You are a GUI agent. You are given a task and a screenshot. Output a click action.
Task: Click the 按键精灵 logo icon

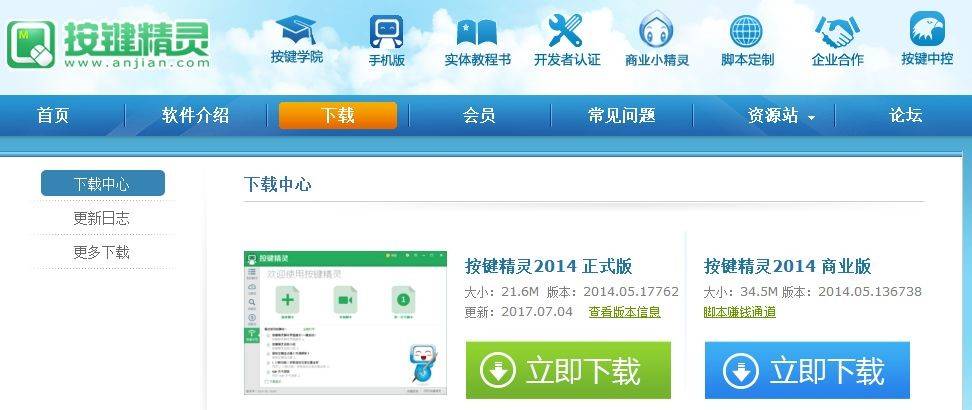click(x=31, y=45)
